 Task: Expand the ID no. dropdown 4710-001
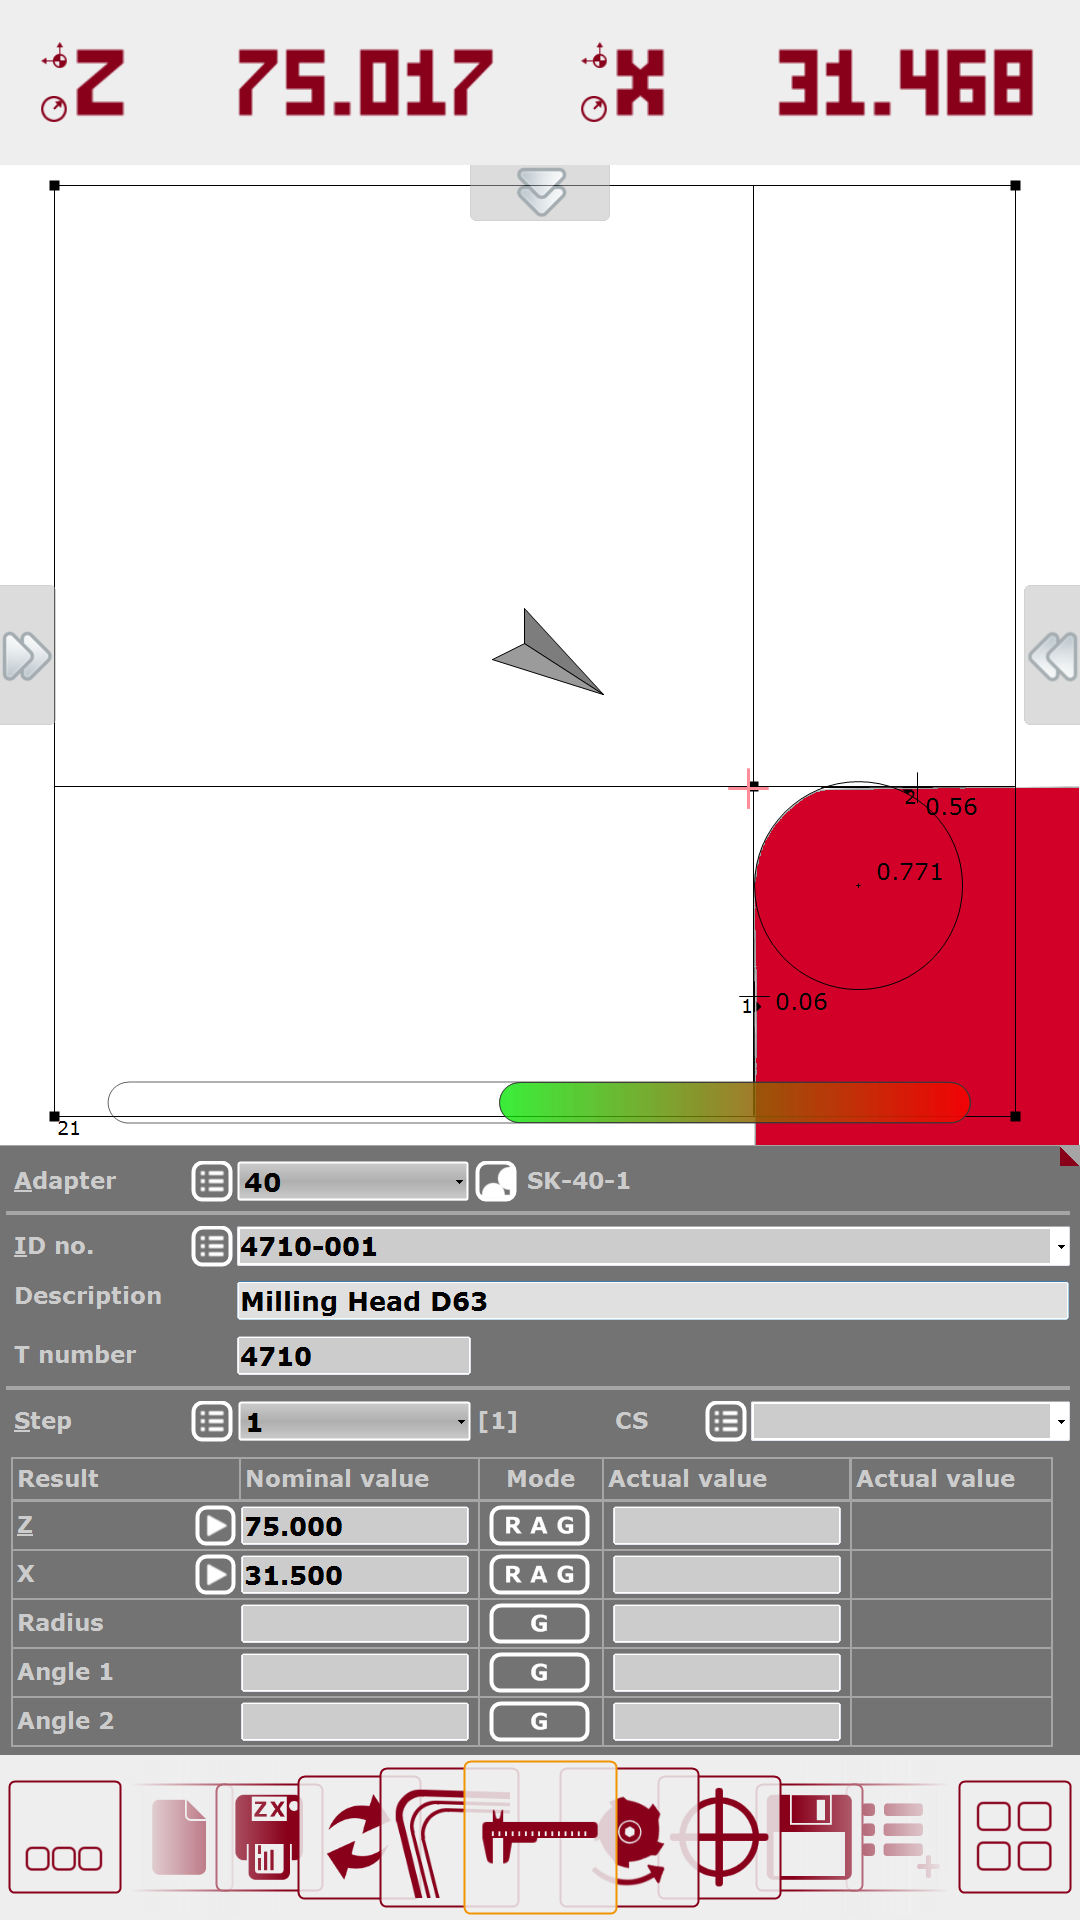click(1060, 1246)
